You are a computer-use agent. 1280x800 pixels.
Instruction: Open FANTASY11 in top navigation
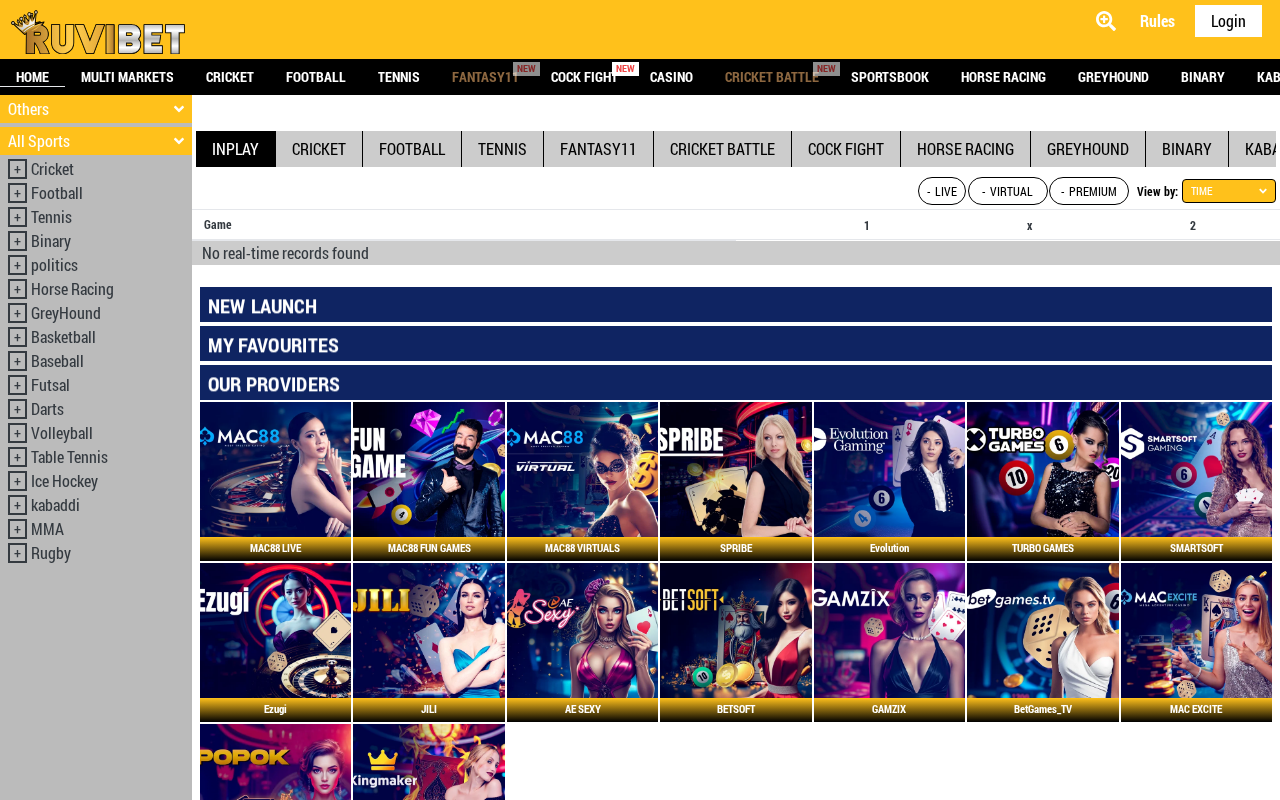[485, 77]
